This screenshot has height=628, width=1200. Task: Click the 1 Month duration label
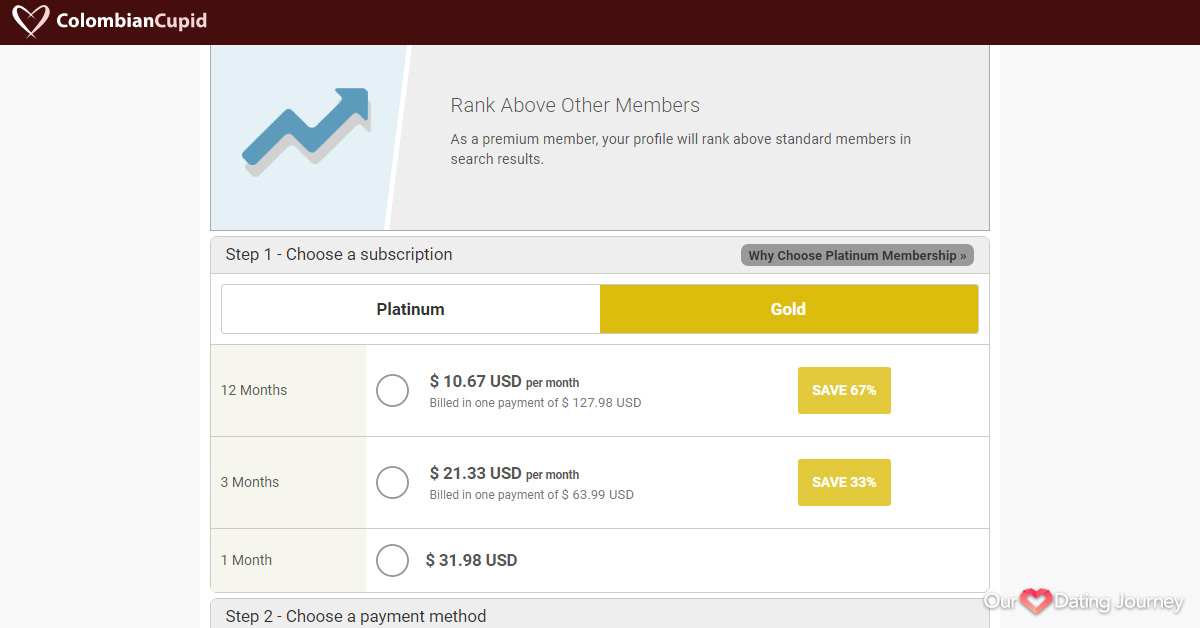[246, 560]
